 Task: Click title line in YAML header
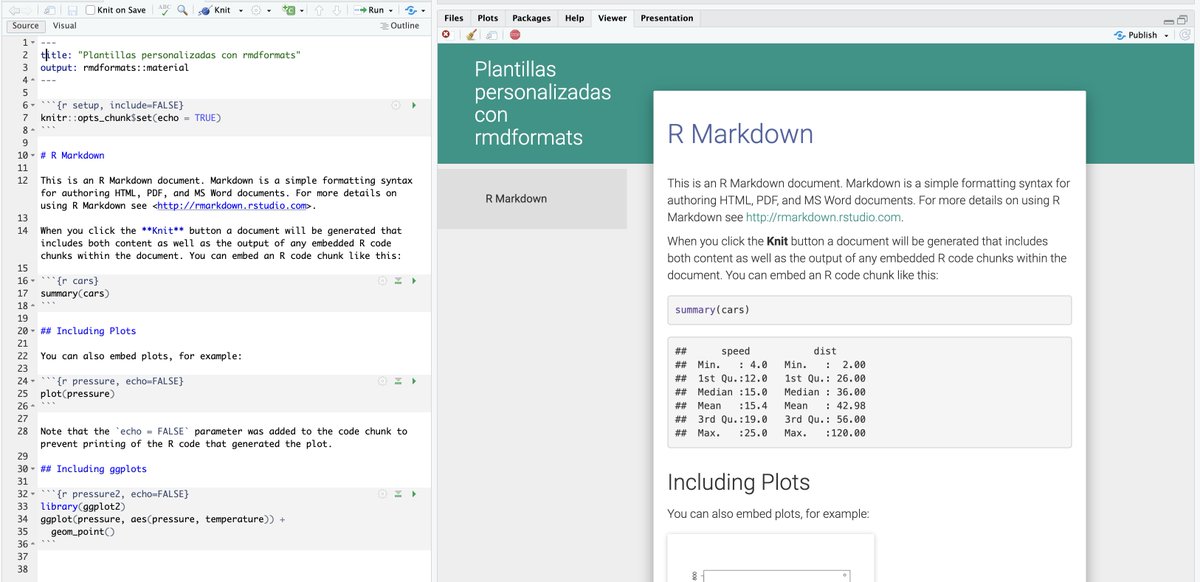point(170,55)
